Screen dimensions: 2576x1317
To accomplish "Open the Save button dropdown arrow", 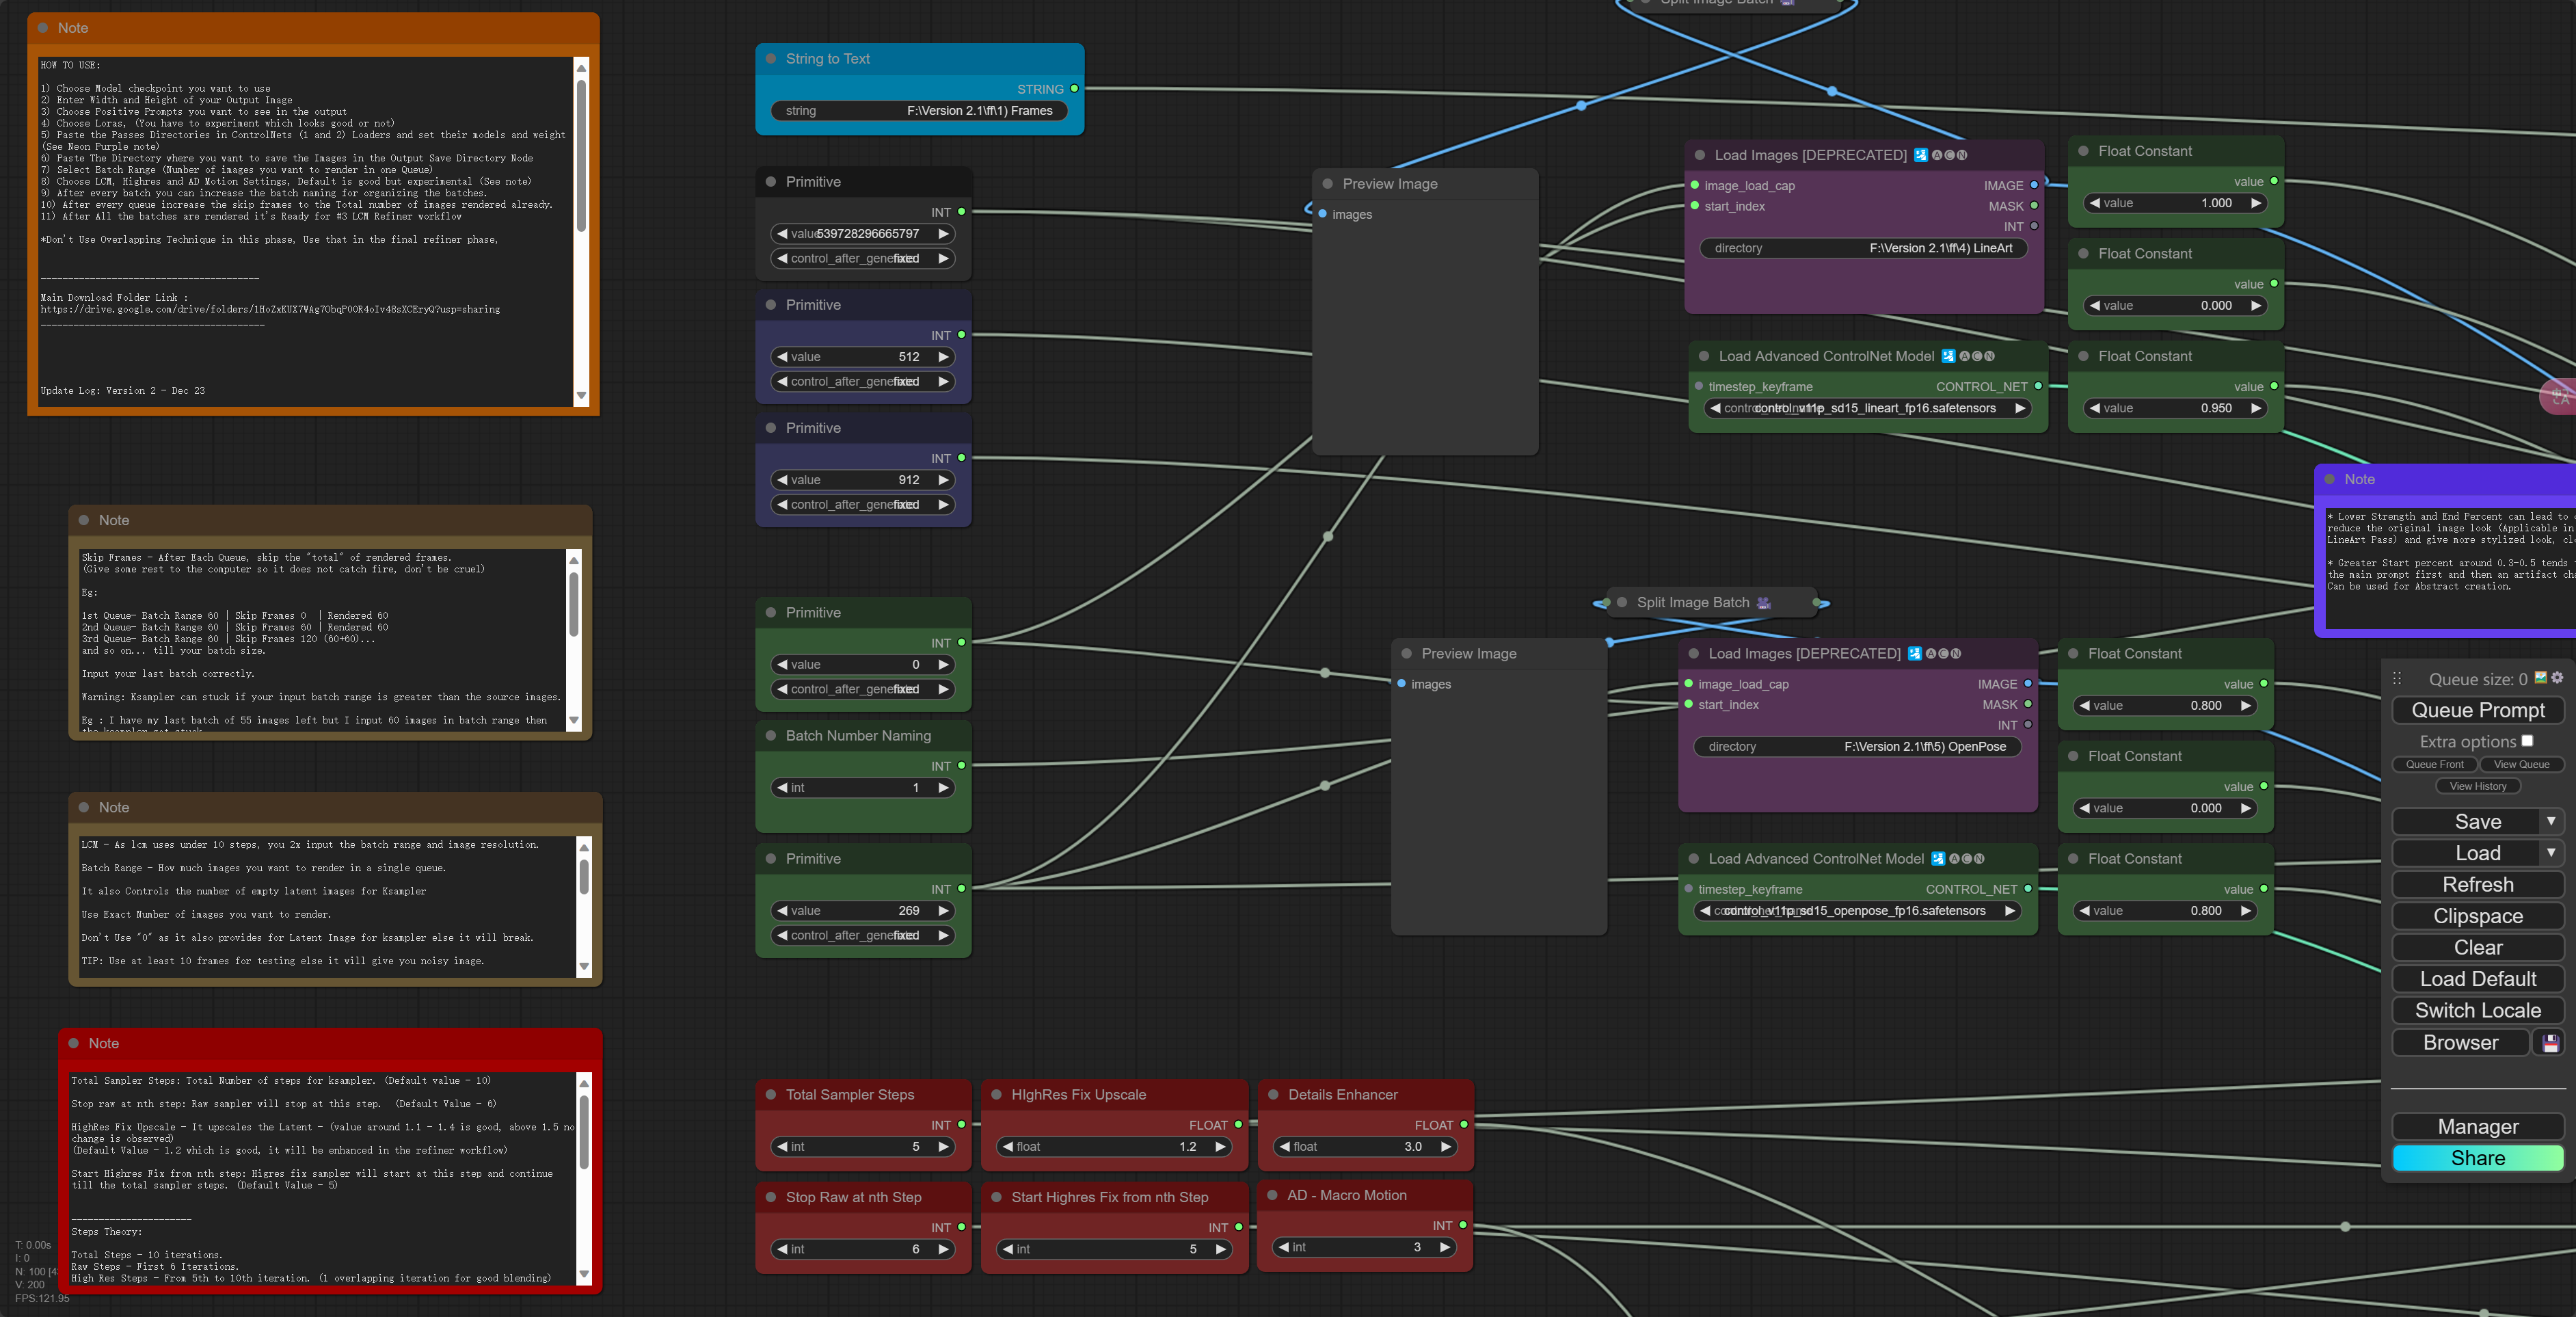I will [x=2551, y=821].
